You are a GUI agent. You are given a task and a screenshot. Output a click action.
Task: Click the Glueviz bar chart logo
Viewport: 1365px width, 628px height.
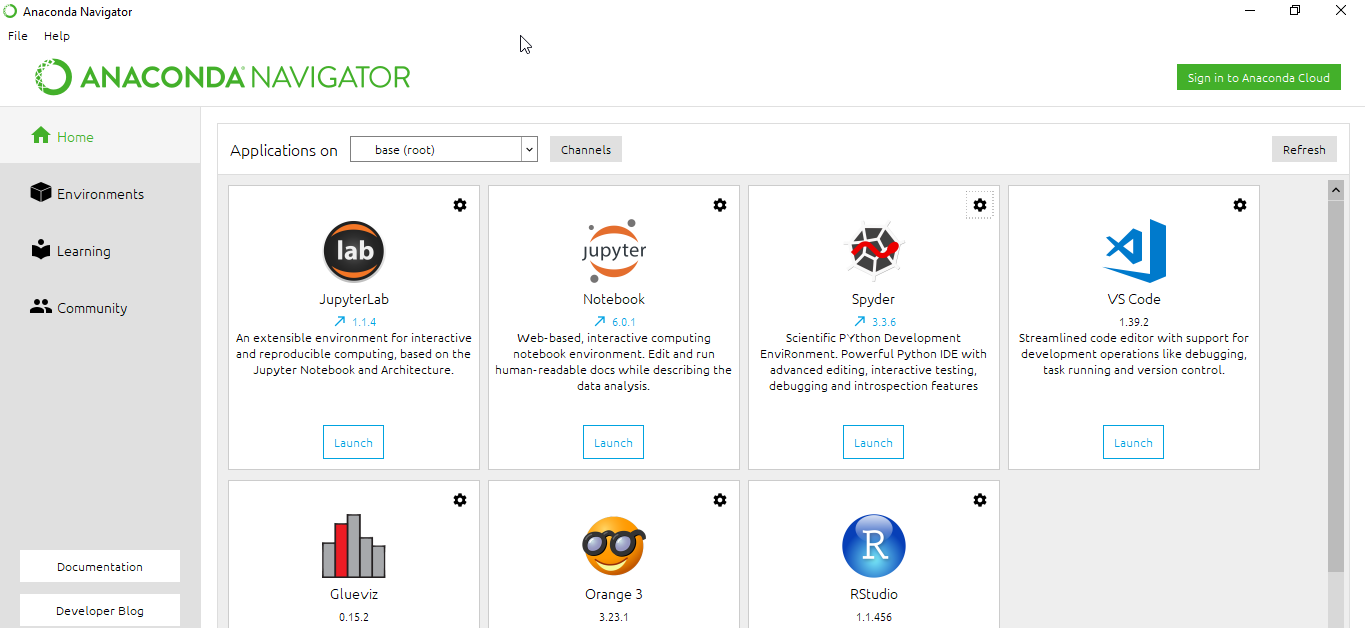[x=354, y=546]
